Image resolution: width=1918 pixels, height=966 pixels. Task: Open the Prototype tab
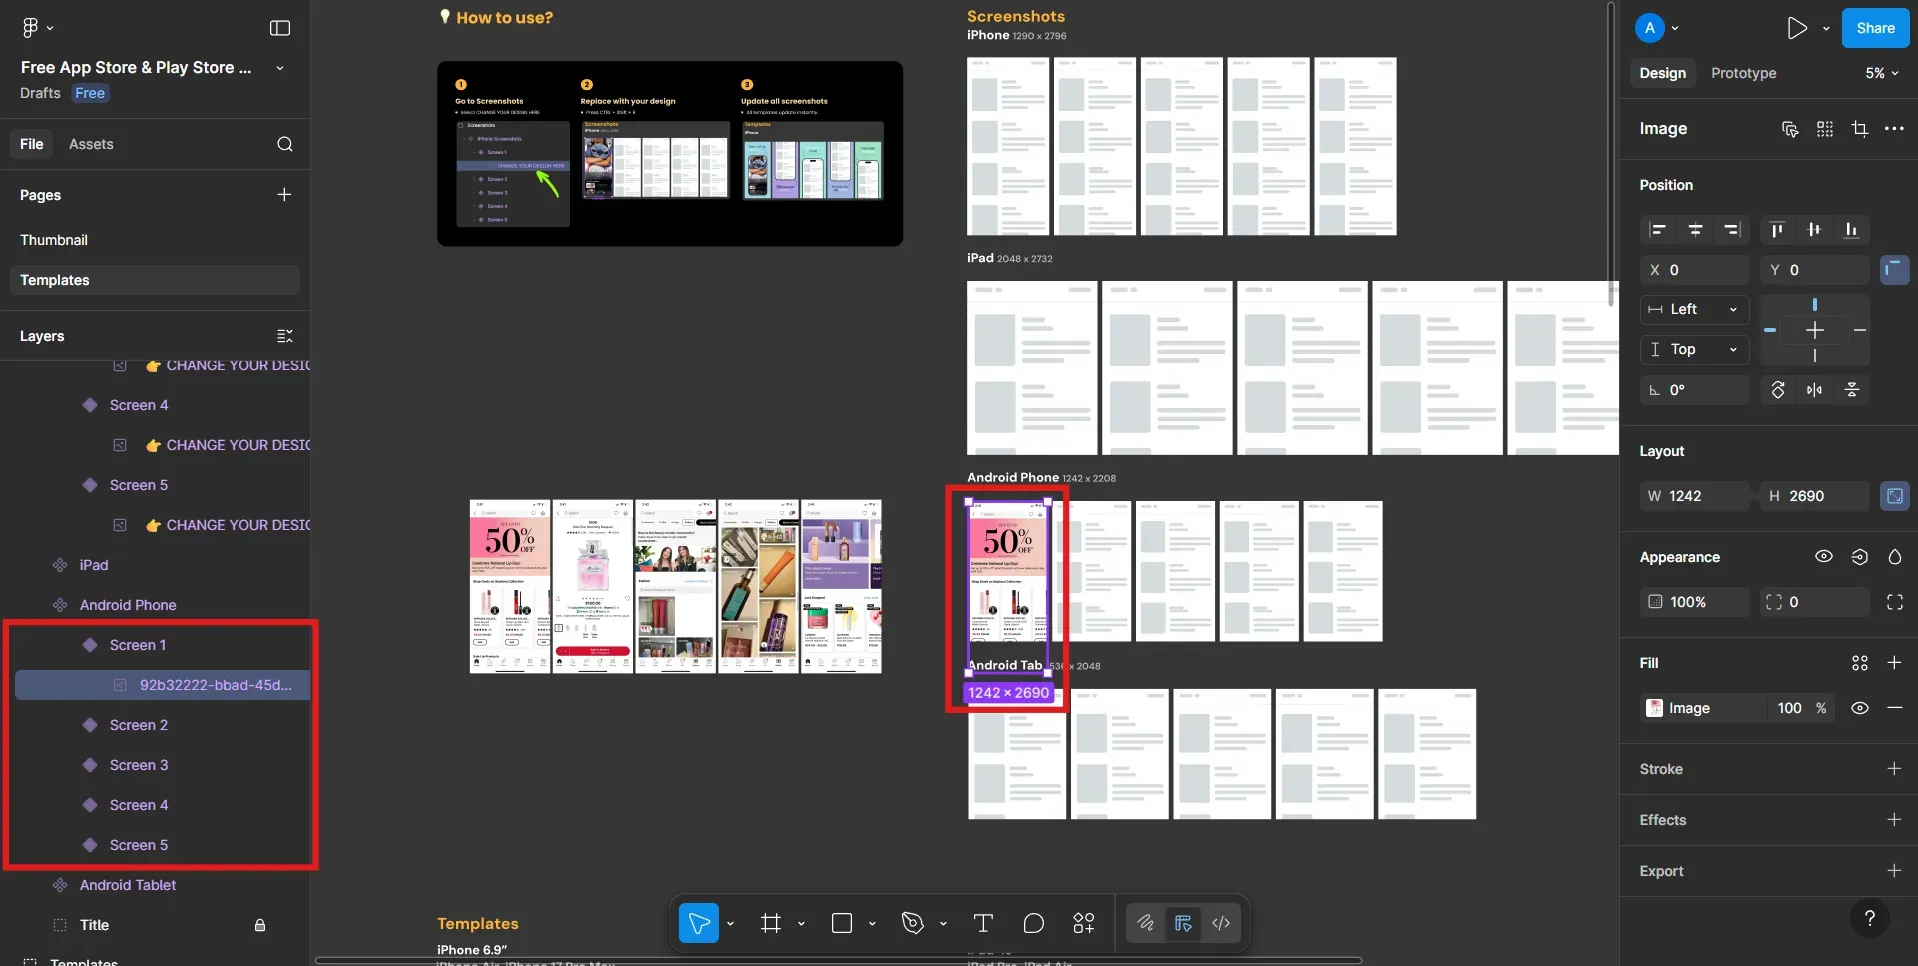[x=1742, y=73]
